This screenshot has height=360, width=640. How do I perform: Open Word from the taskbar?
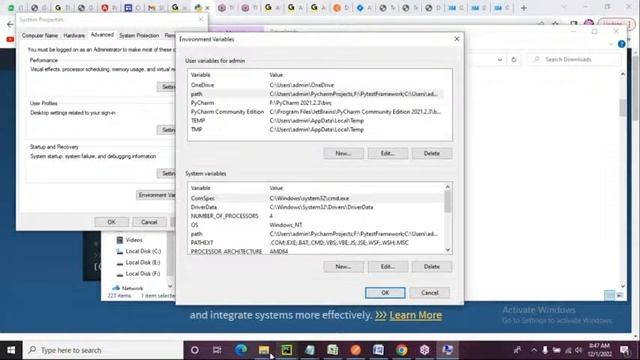tap(378, 350)
